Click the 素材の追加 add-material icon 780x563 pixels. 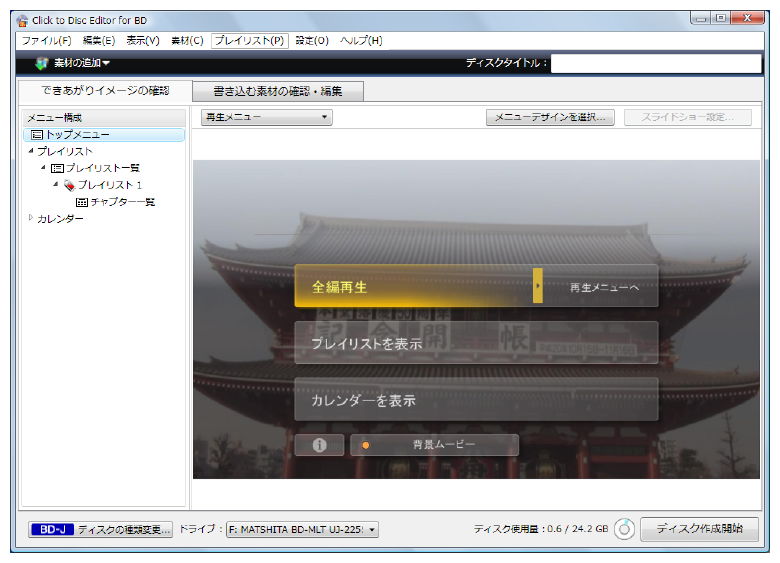[x=41, y=64]
